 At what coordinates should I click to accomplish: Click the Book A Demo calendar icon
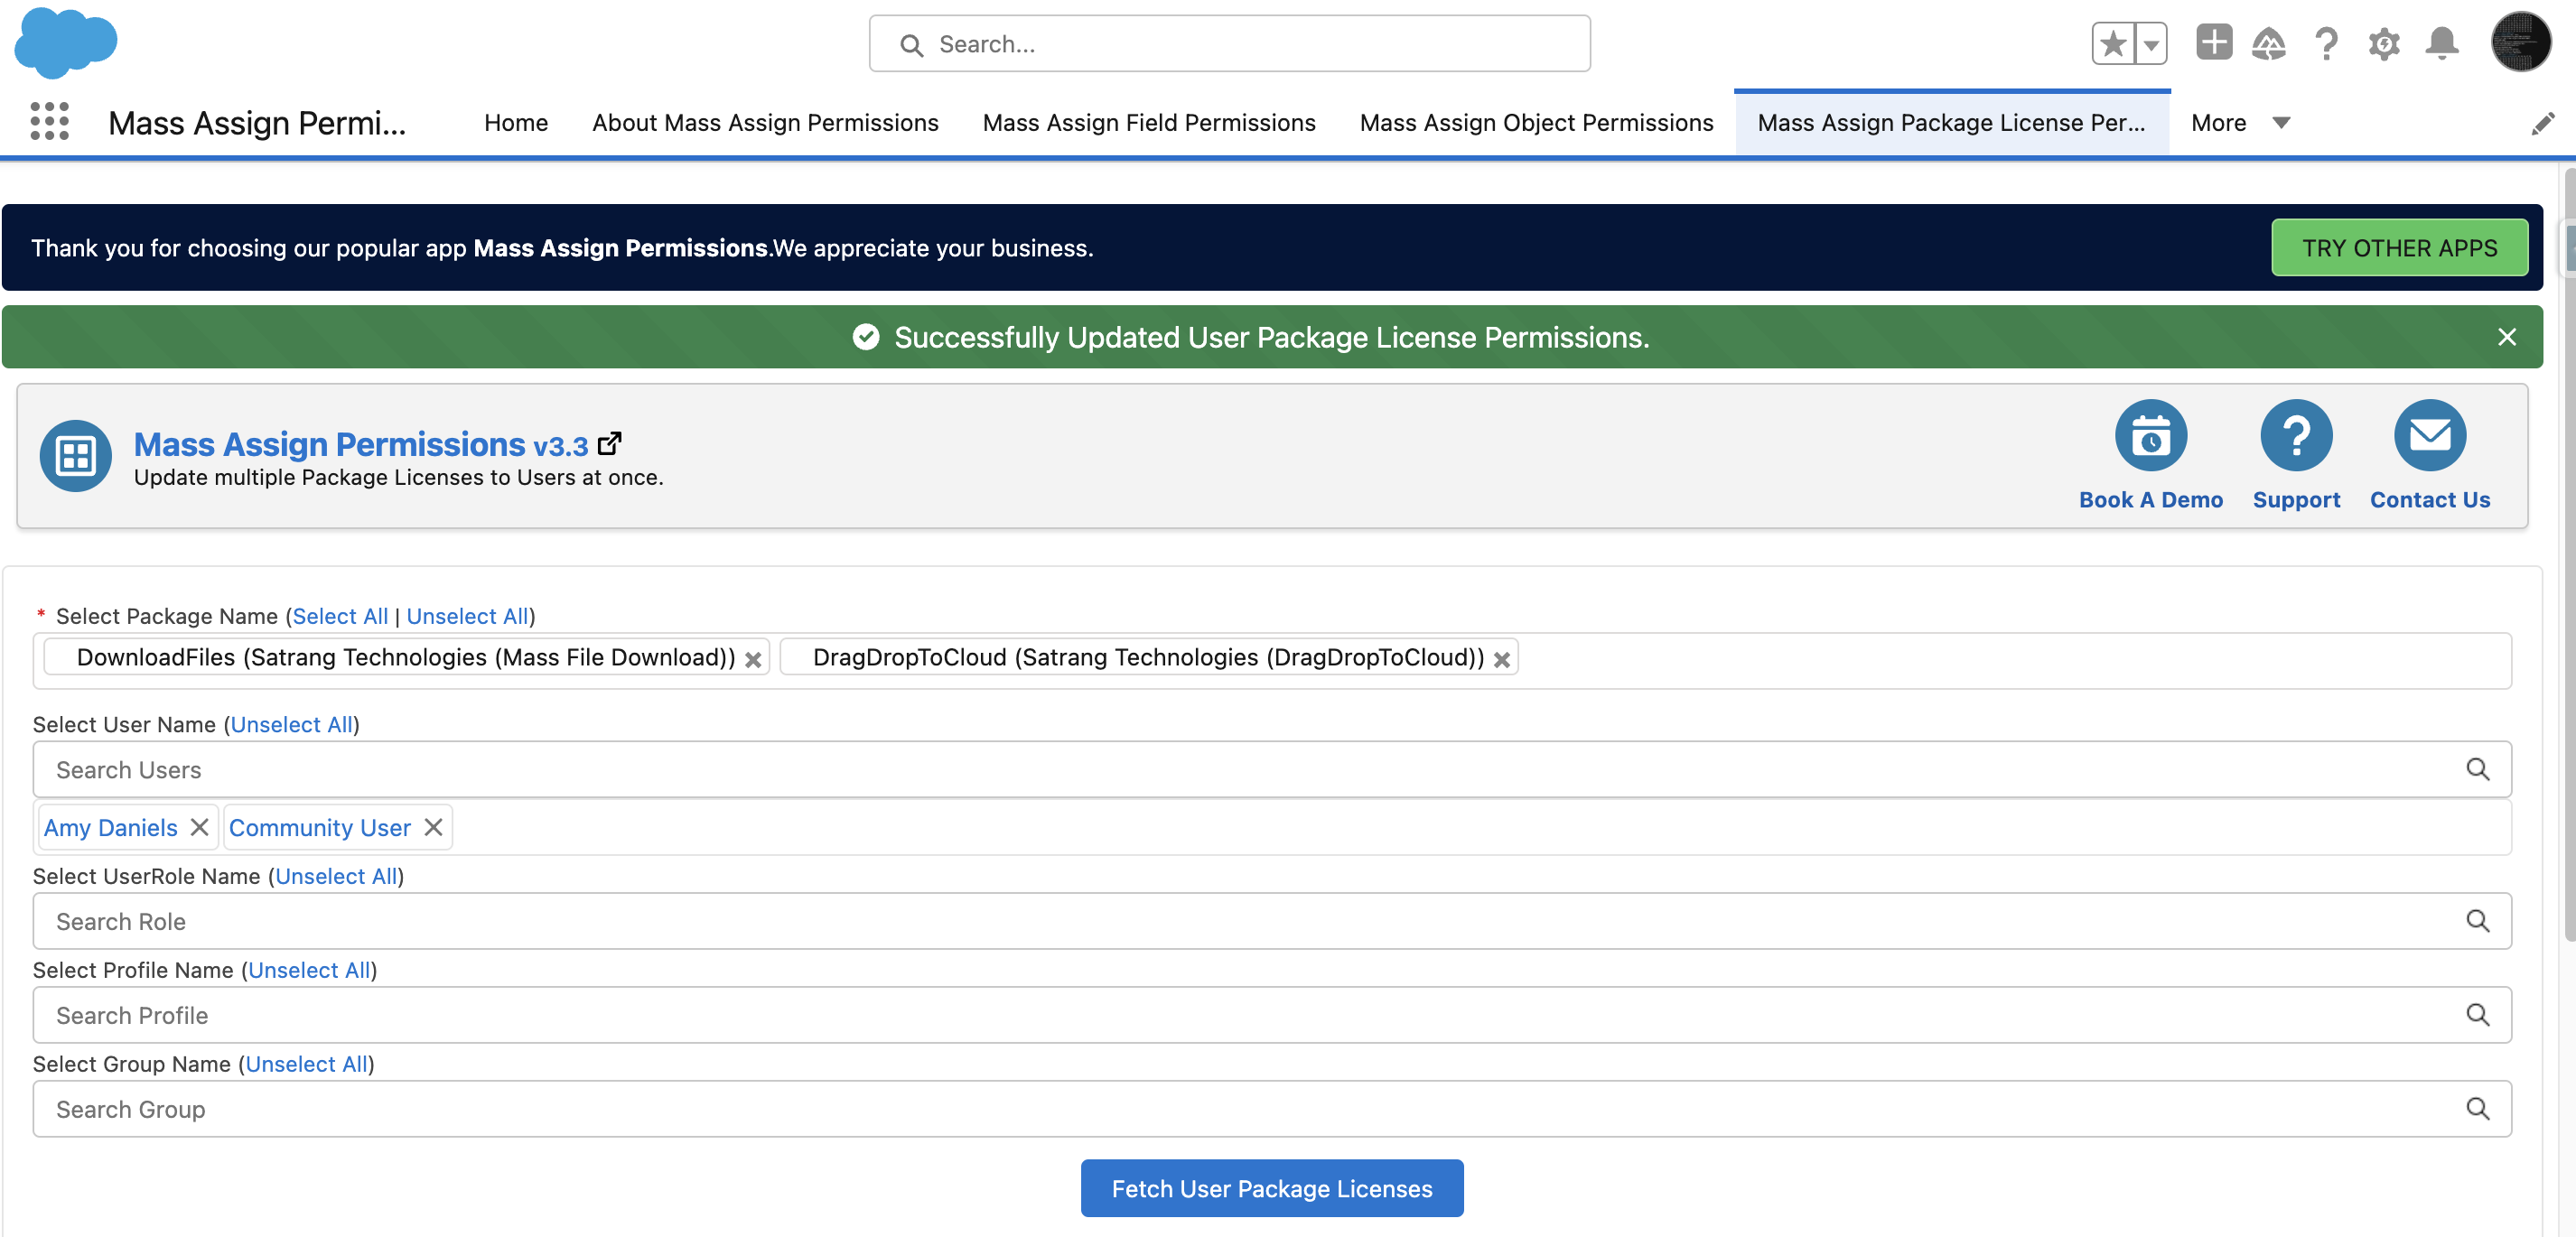click(2150, 435)
